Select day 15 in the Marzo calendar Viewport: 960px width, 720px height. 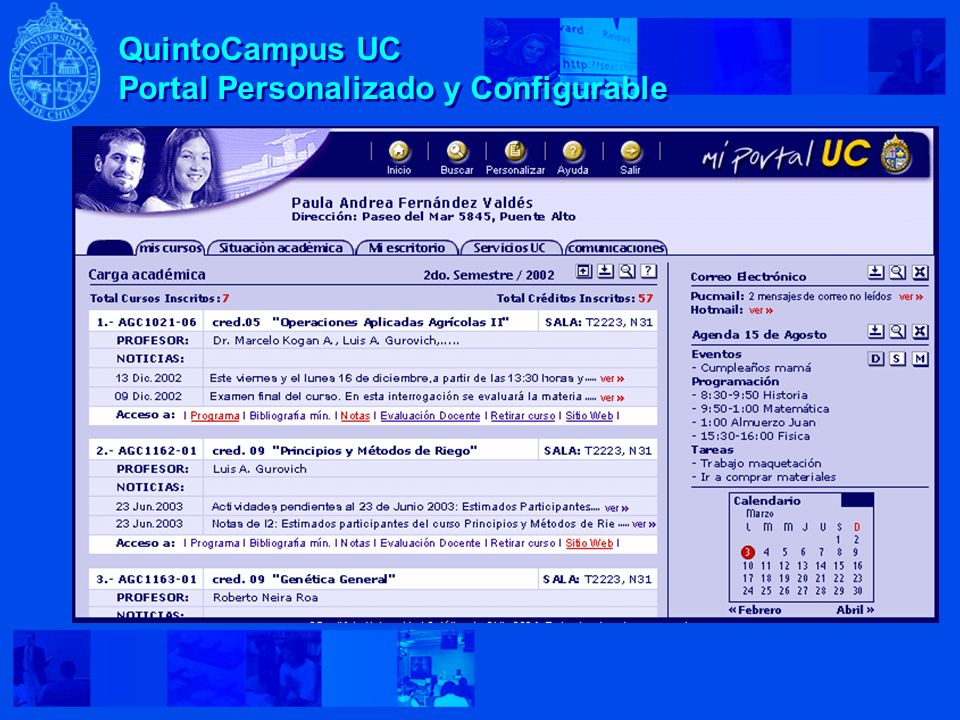(x=839, y=566)
